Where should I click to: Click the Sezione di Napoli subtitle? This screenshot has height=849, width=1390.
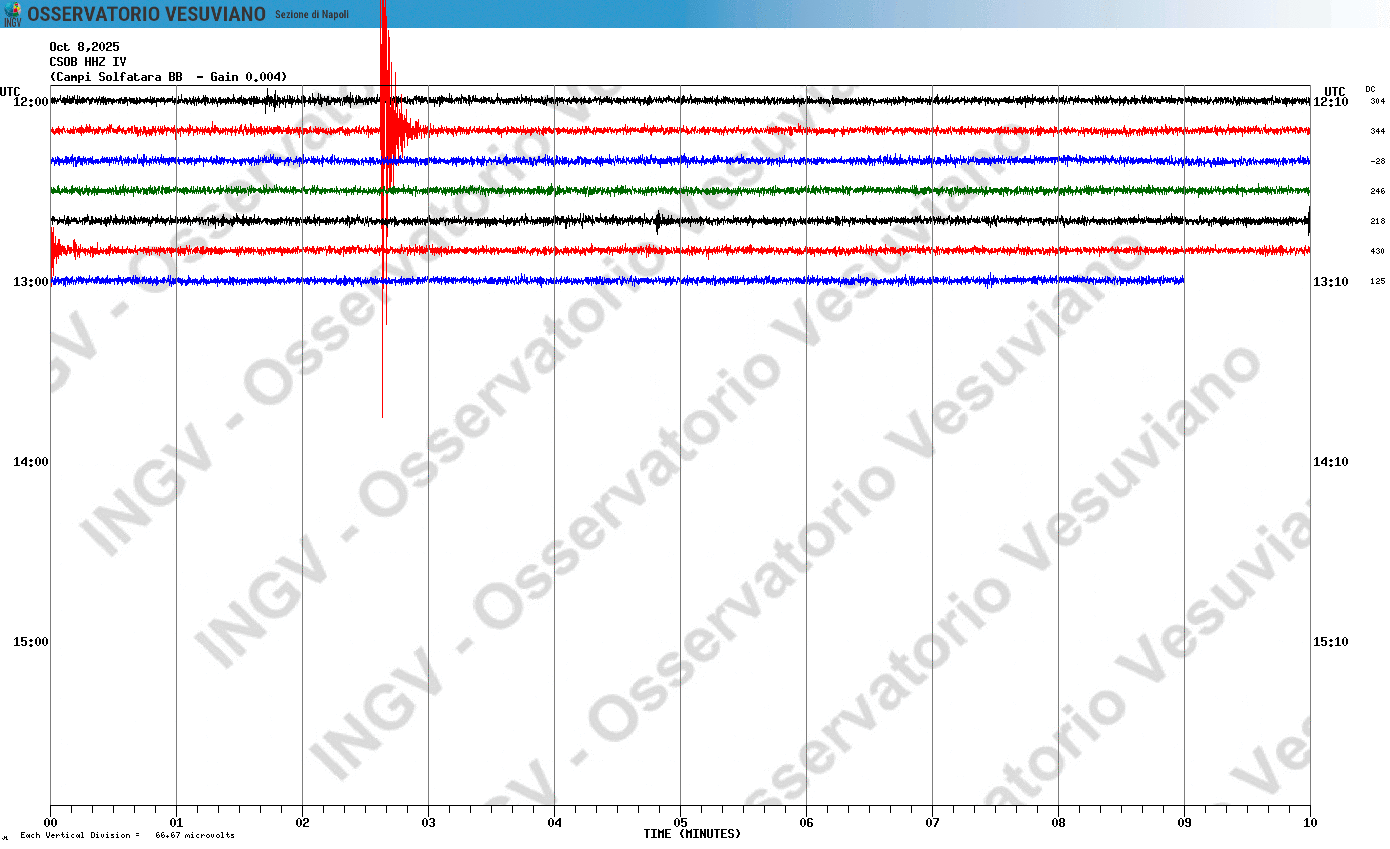coord(312,14)
